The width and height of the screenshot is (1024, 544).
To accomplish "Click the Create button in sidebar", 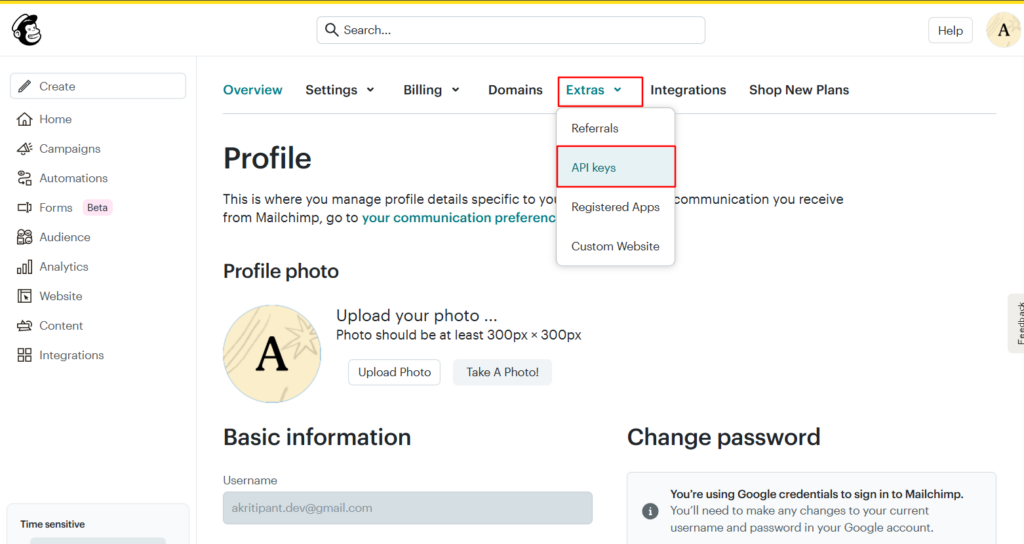I will point(98,86).
